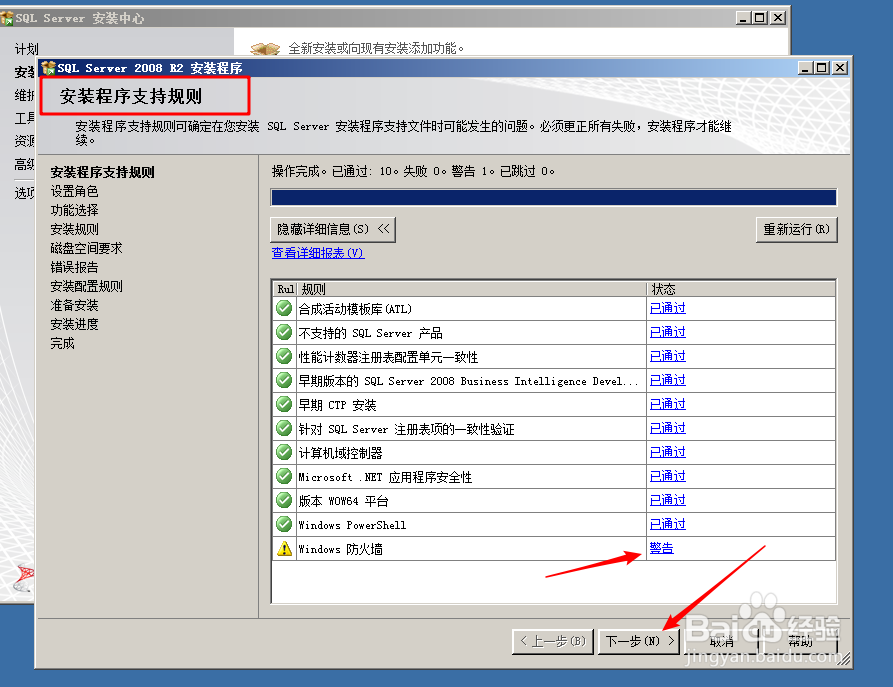Open 已通过 link for 版本 WOW64 平台
Image resolution: width=893 pixels, height=687 pixels.
[x=667, y=500]
